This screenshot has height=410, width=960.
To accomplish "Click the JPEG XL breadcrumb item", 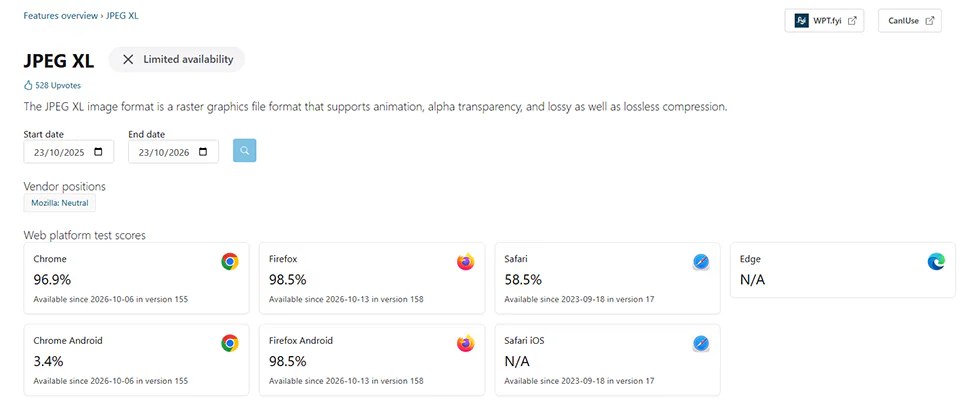I will coord(122,16).
